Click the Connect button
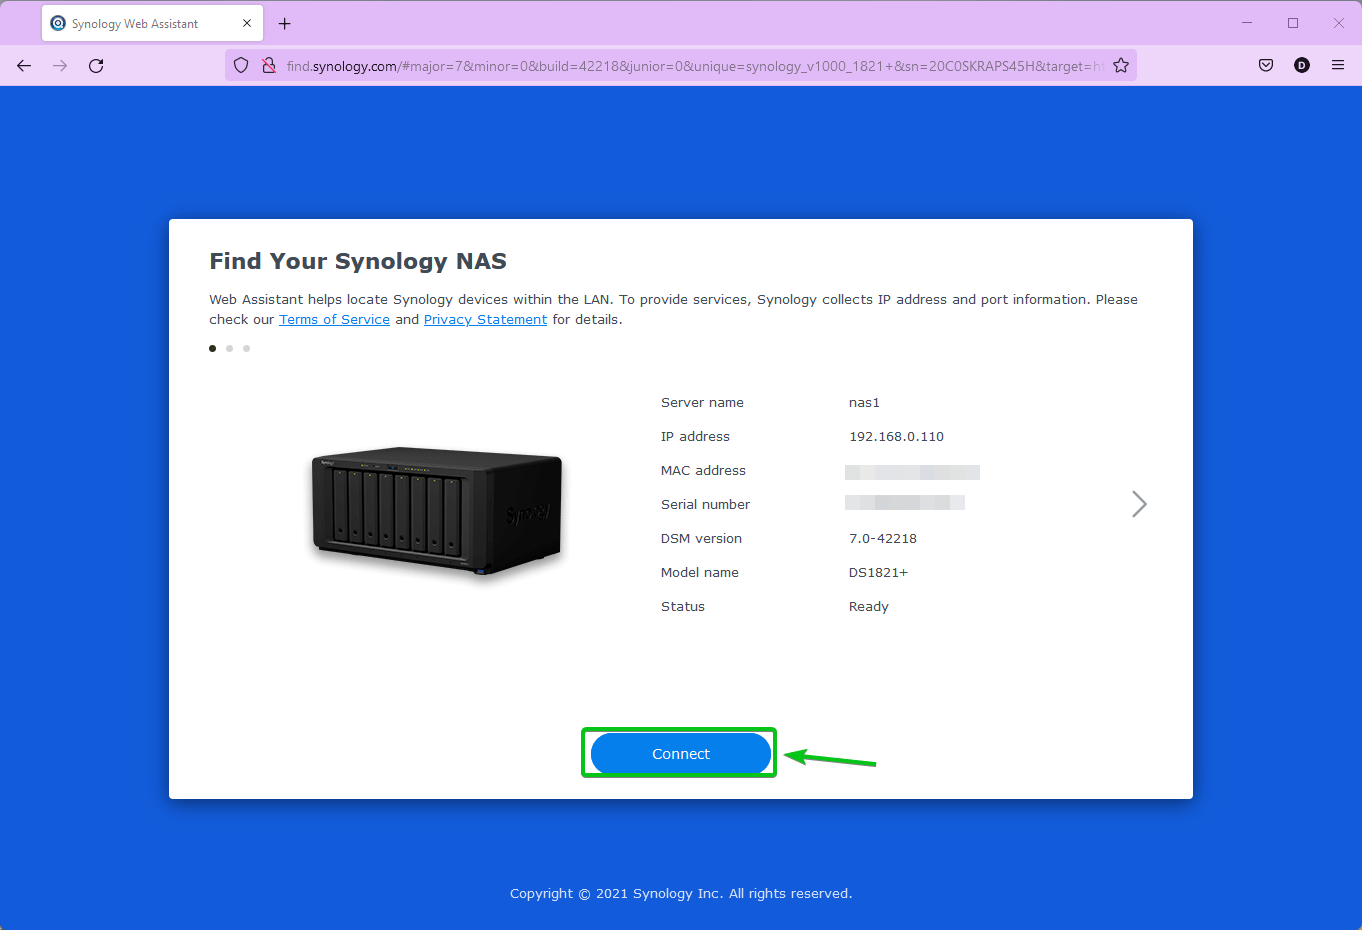 [679, 753]
